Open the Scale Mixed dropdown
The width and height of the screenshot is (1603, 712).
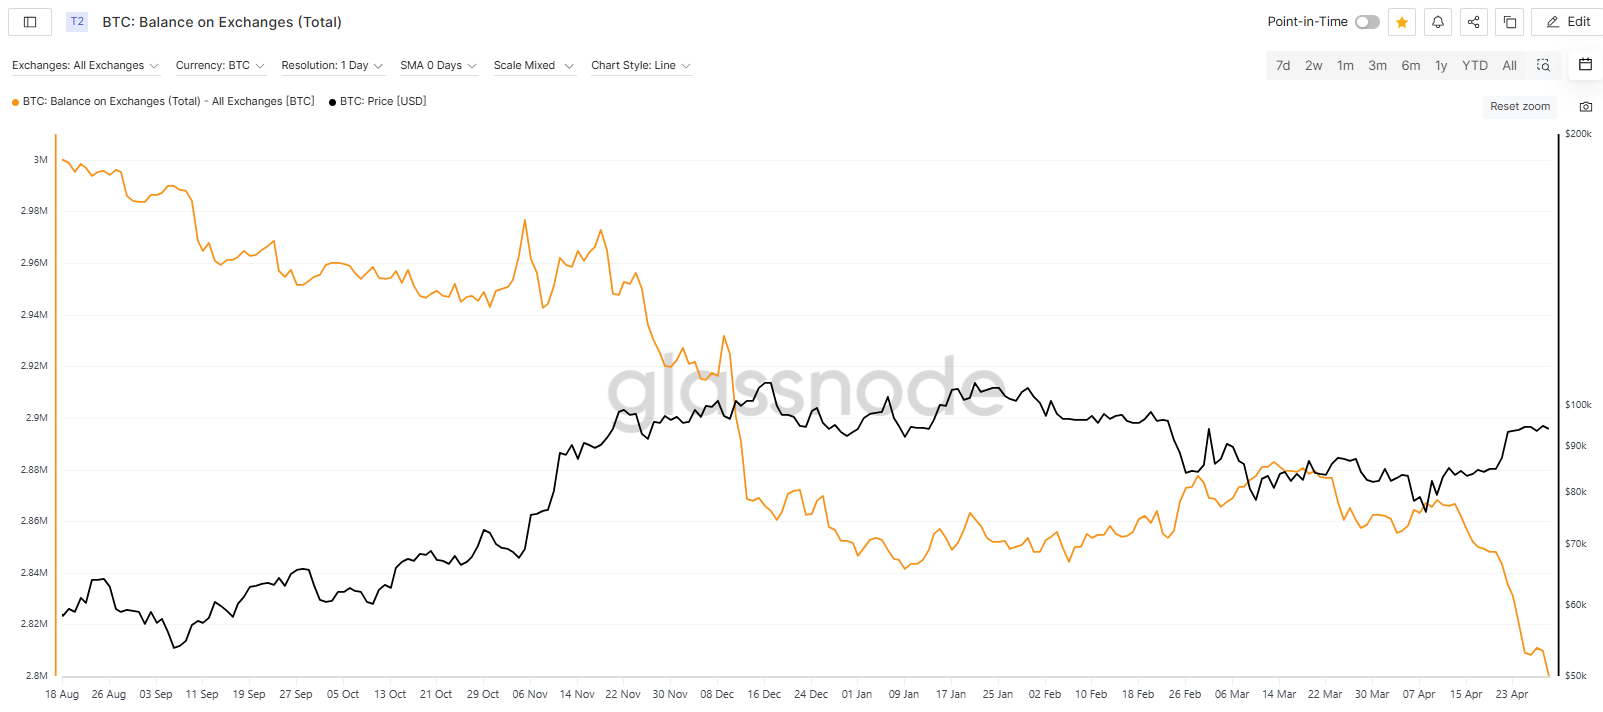coord(533,65)
